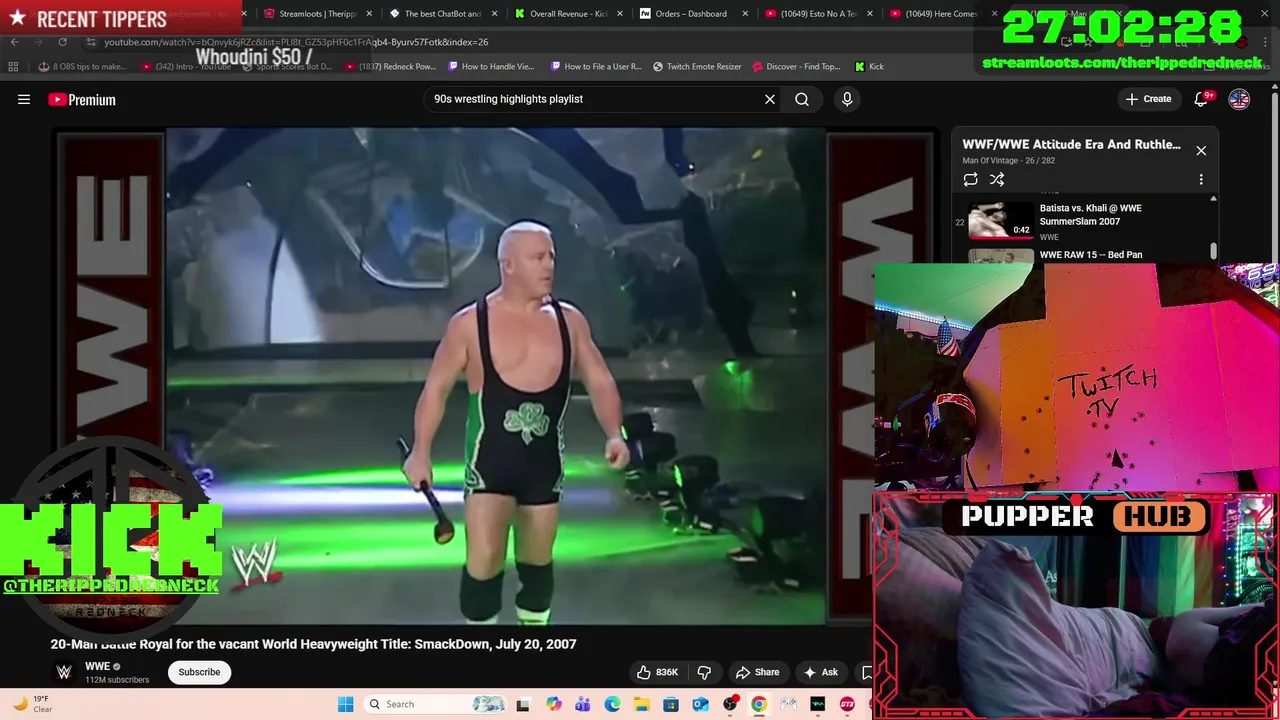Subscribe to the WWE channel
1280x720 pixels.
(x=199, y=672)
